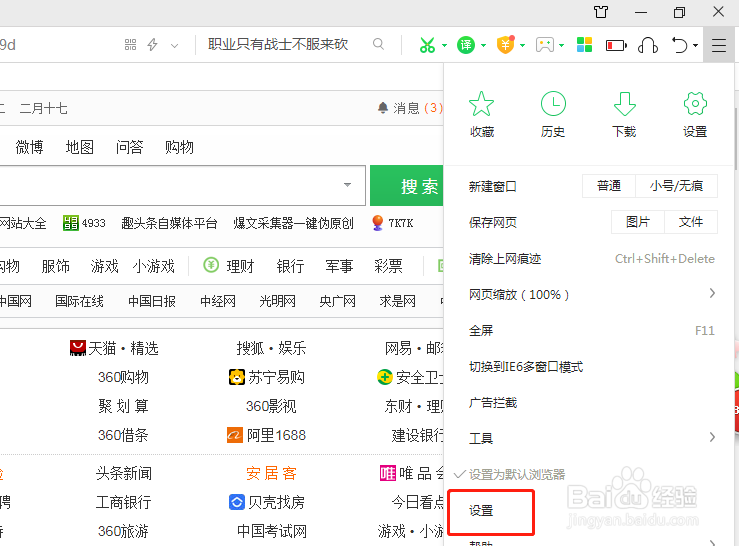Image resolution: width=739 pixels, height=546 pixels.
Task: Open the 购物 search tab
Action: click(179, 147)
